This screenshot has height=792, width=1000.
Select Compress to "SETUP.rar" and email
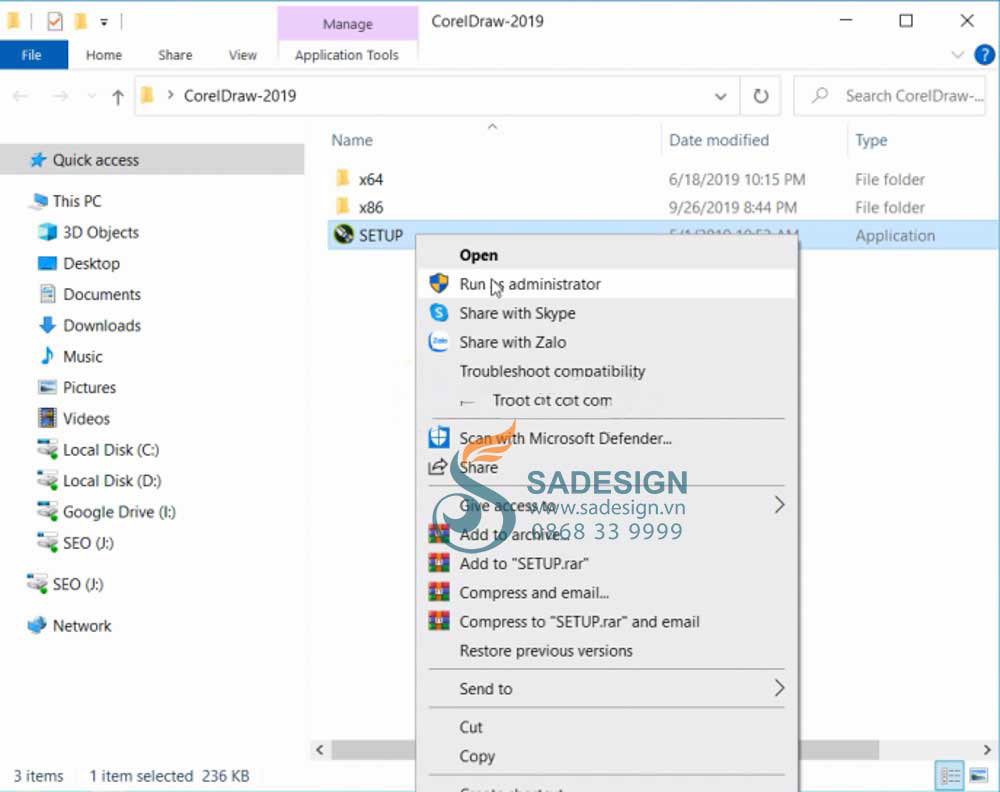(606, 622)
